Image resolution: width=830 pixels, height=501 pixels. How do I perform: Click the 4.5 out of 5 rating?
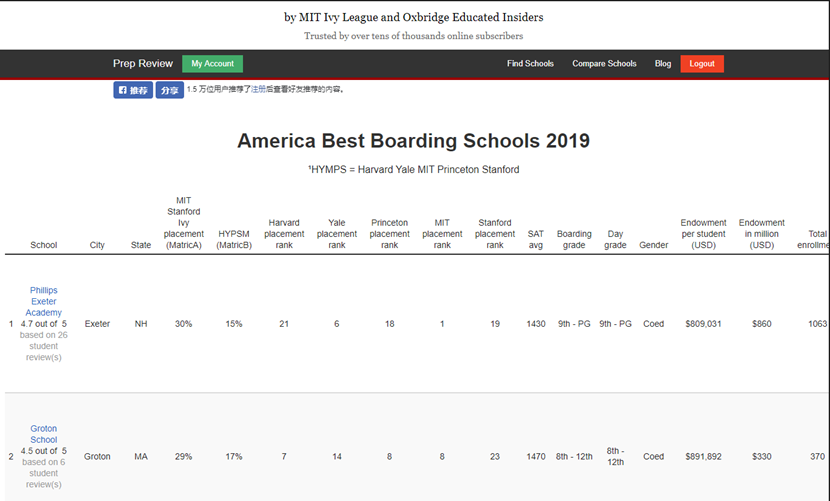point(43,451)
